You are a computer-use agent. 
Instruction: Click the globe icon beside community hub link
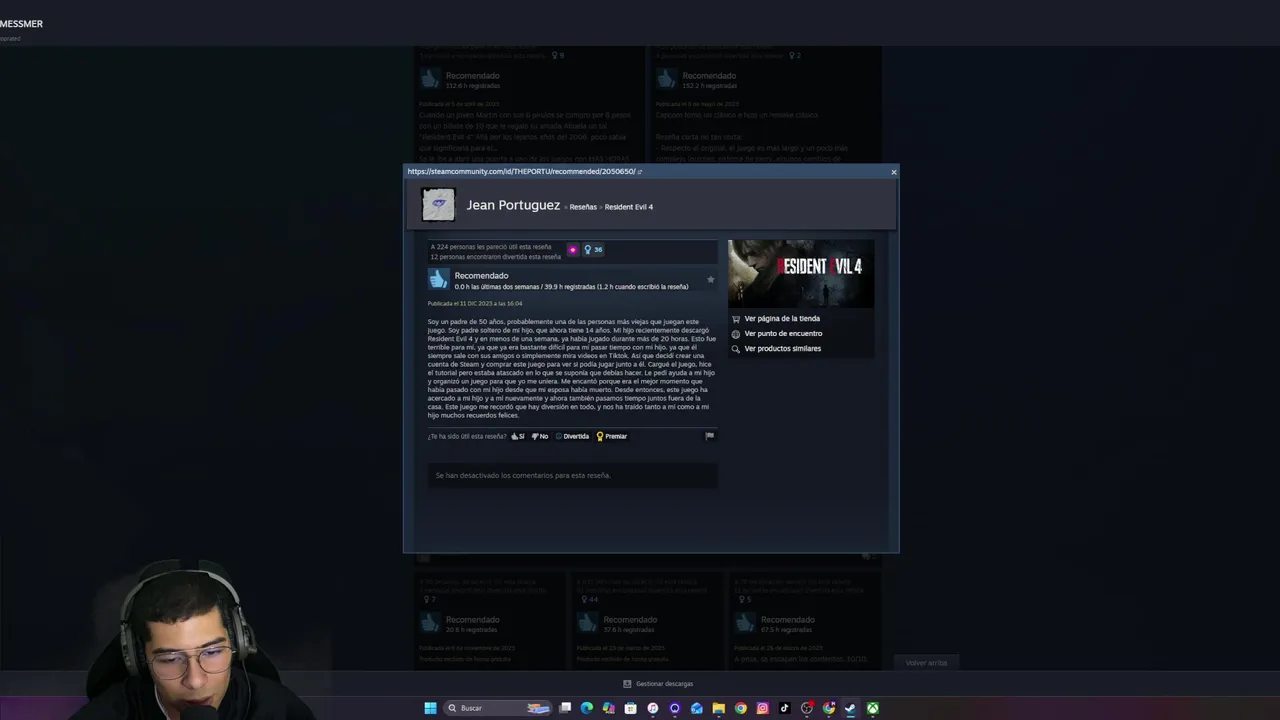click(x=736, y=334)
